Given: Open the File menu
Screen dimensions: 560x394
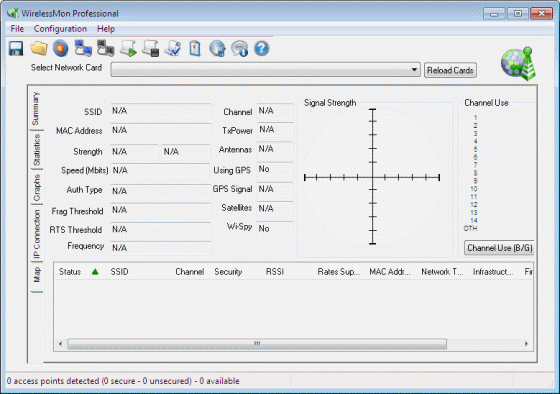Looking at the screenshot, I should (x=17, y=29).
